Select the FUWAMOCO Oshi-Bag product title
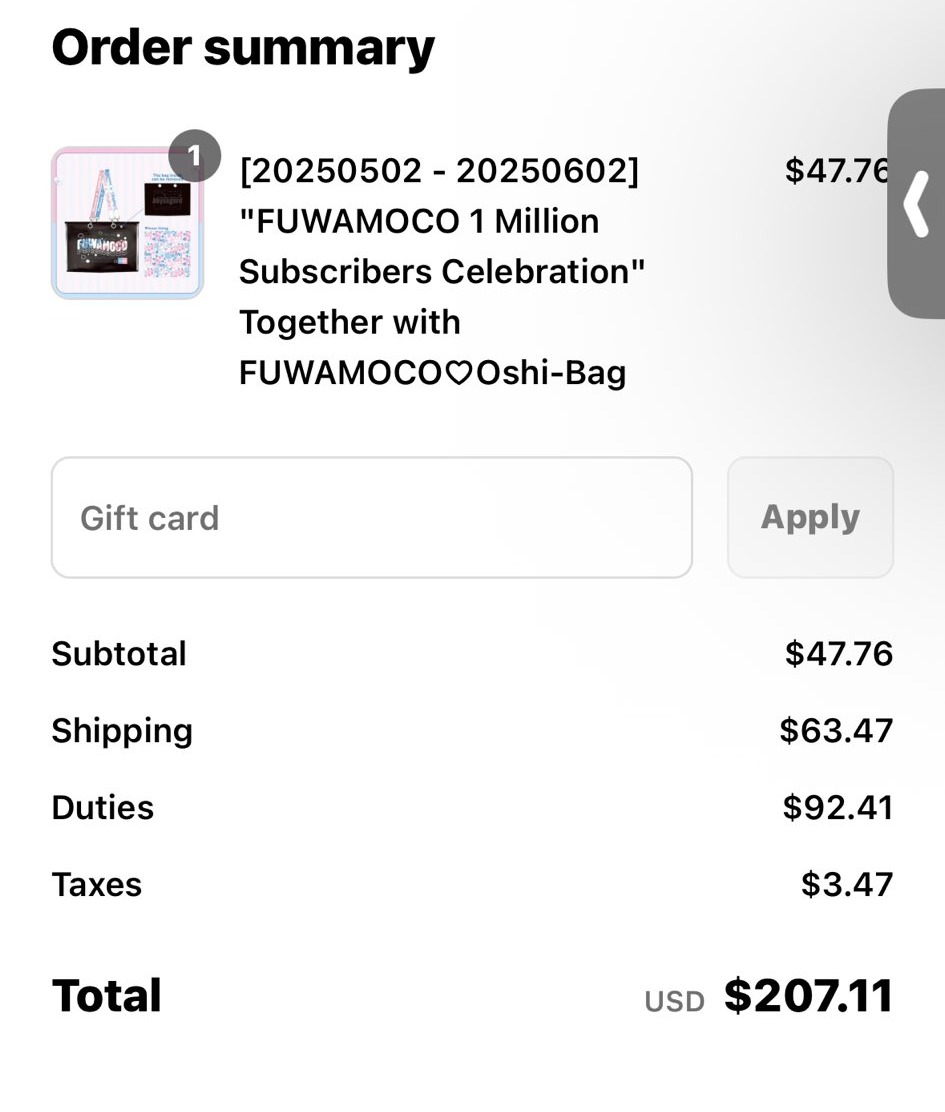This screenshot has height=1112, width=945. coord(442,272)
